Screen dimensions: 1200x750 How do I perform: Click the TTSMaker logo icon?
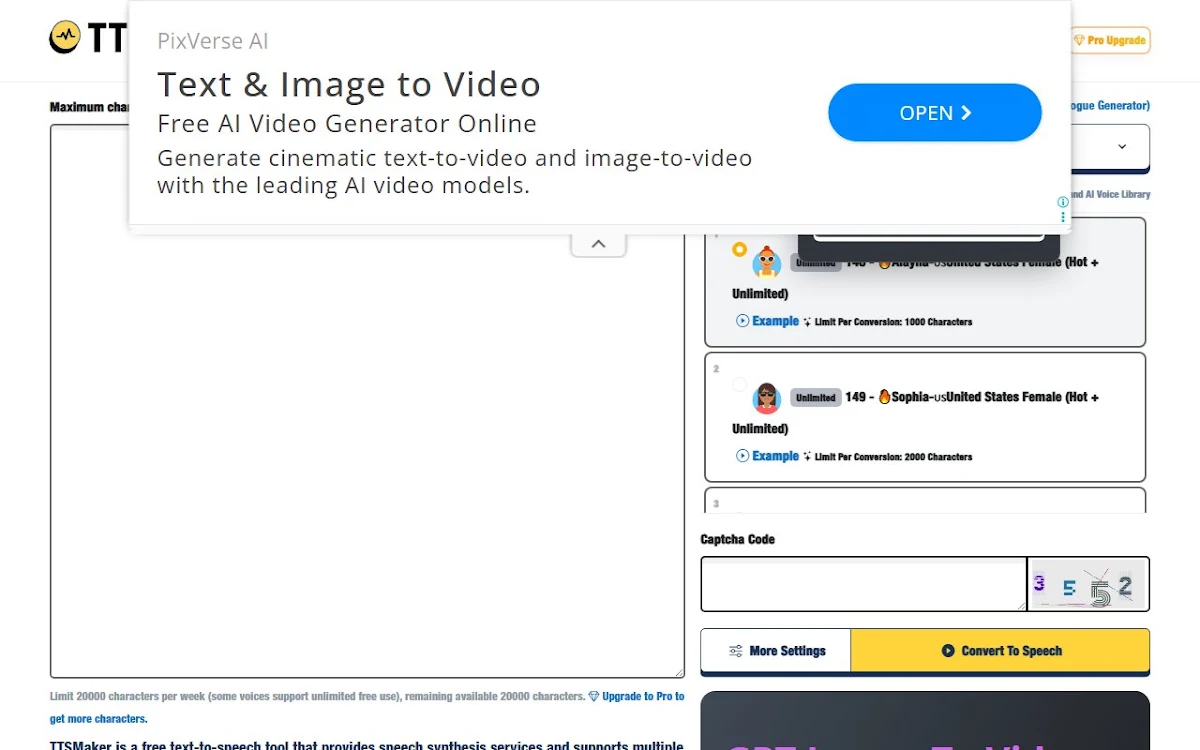pyautogui.click(x=65, y=38)
